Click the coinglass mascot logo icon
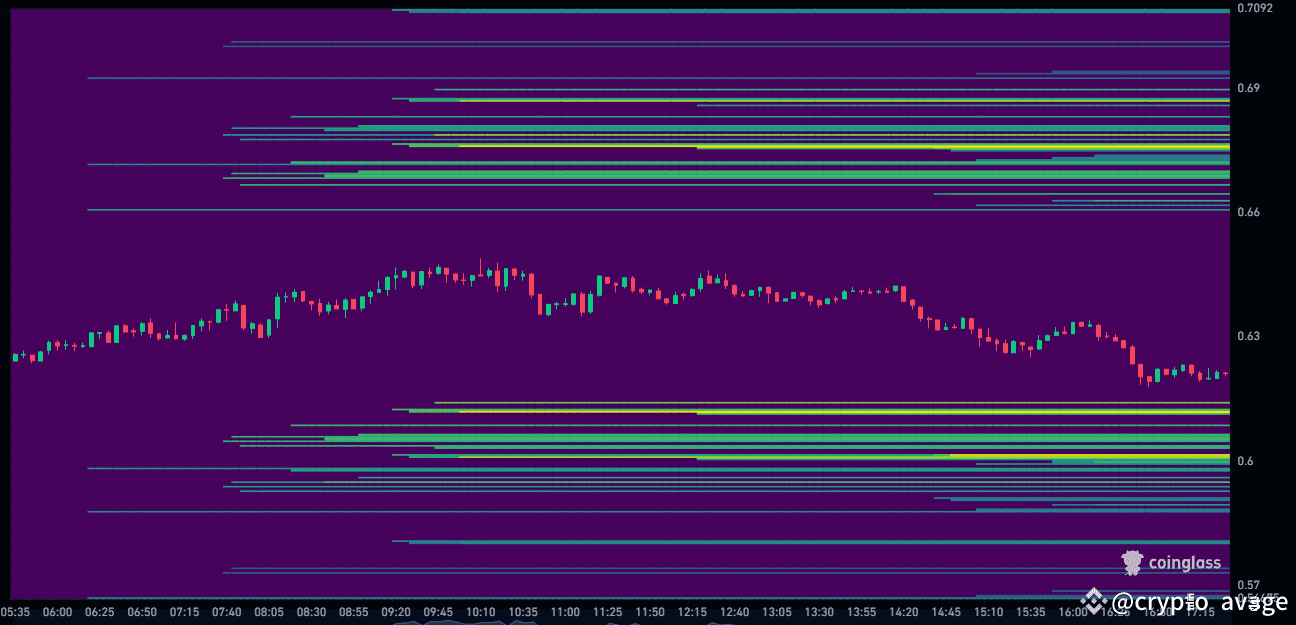This screenshot has height=625, width=1296. (1131, 563)
